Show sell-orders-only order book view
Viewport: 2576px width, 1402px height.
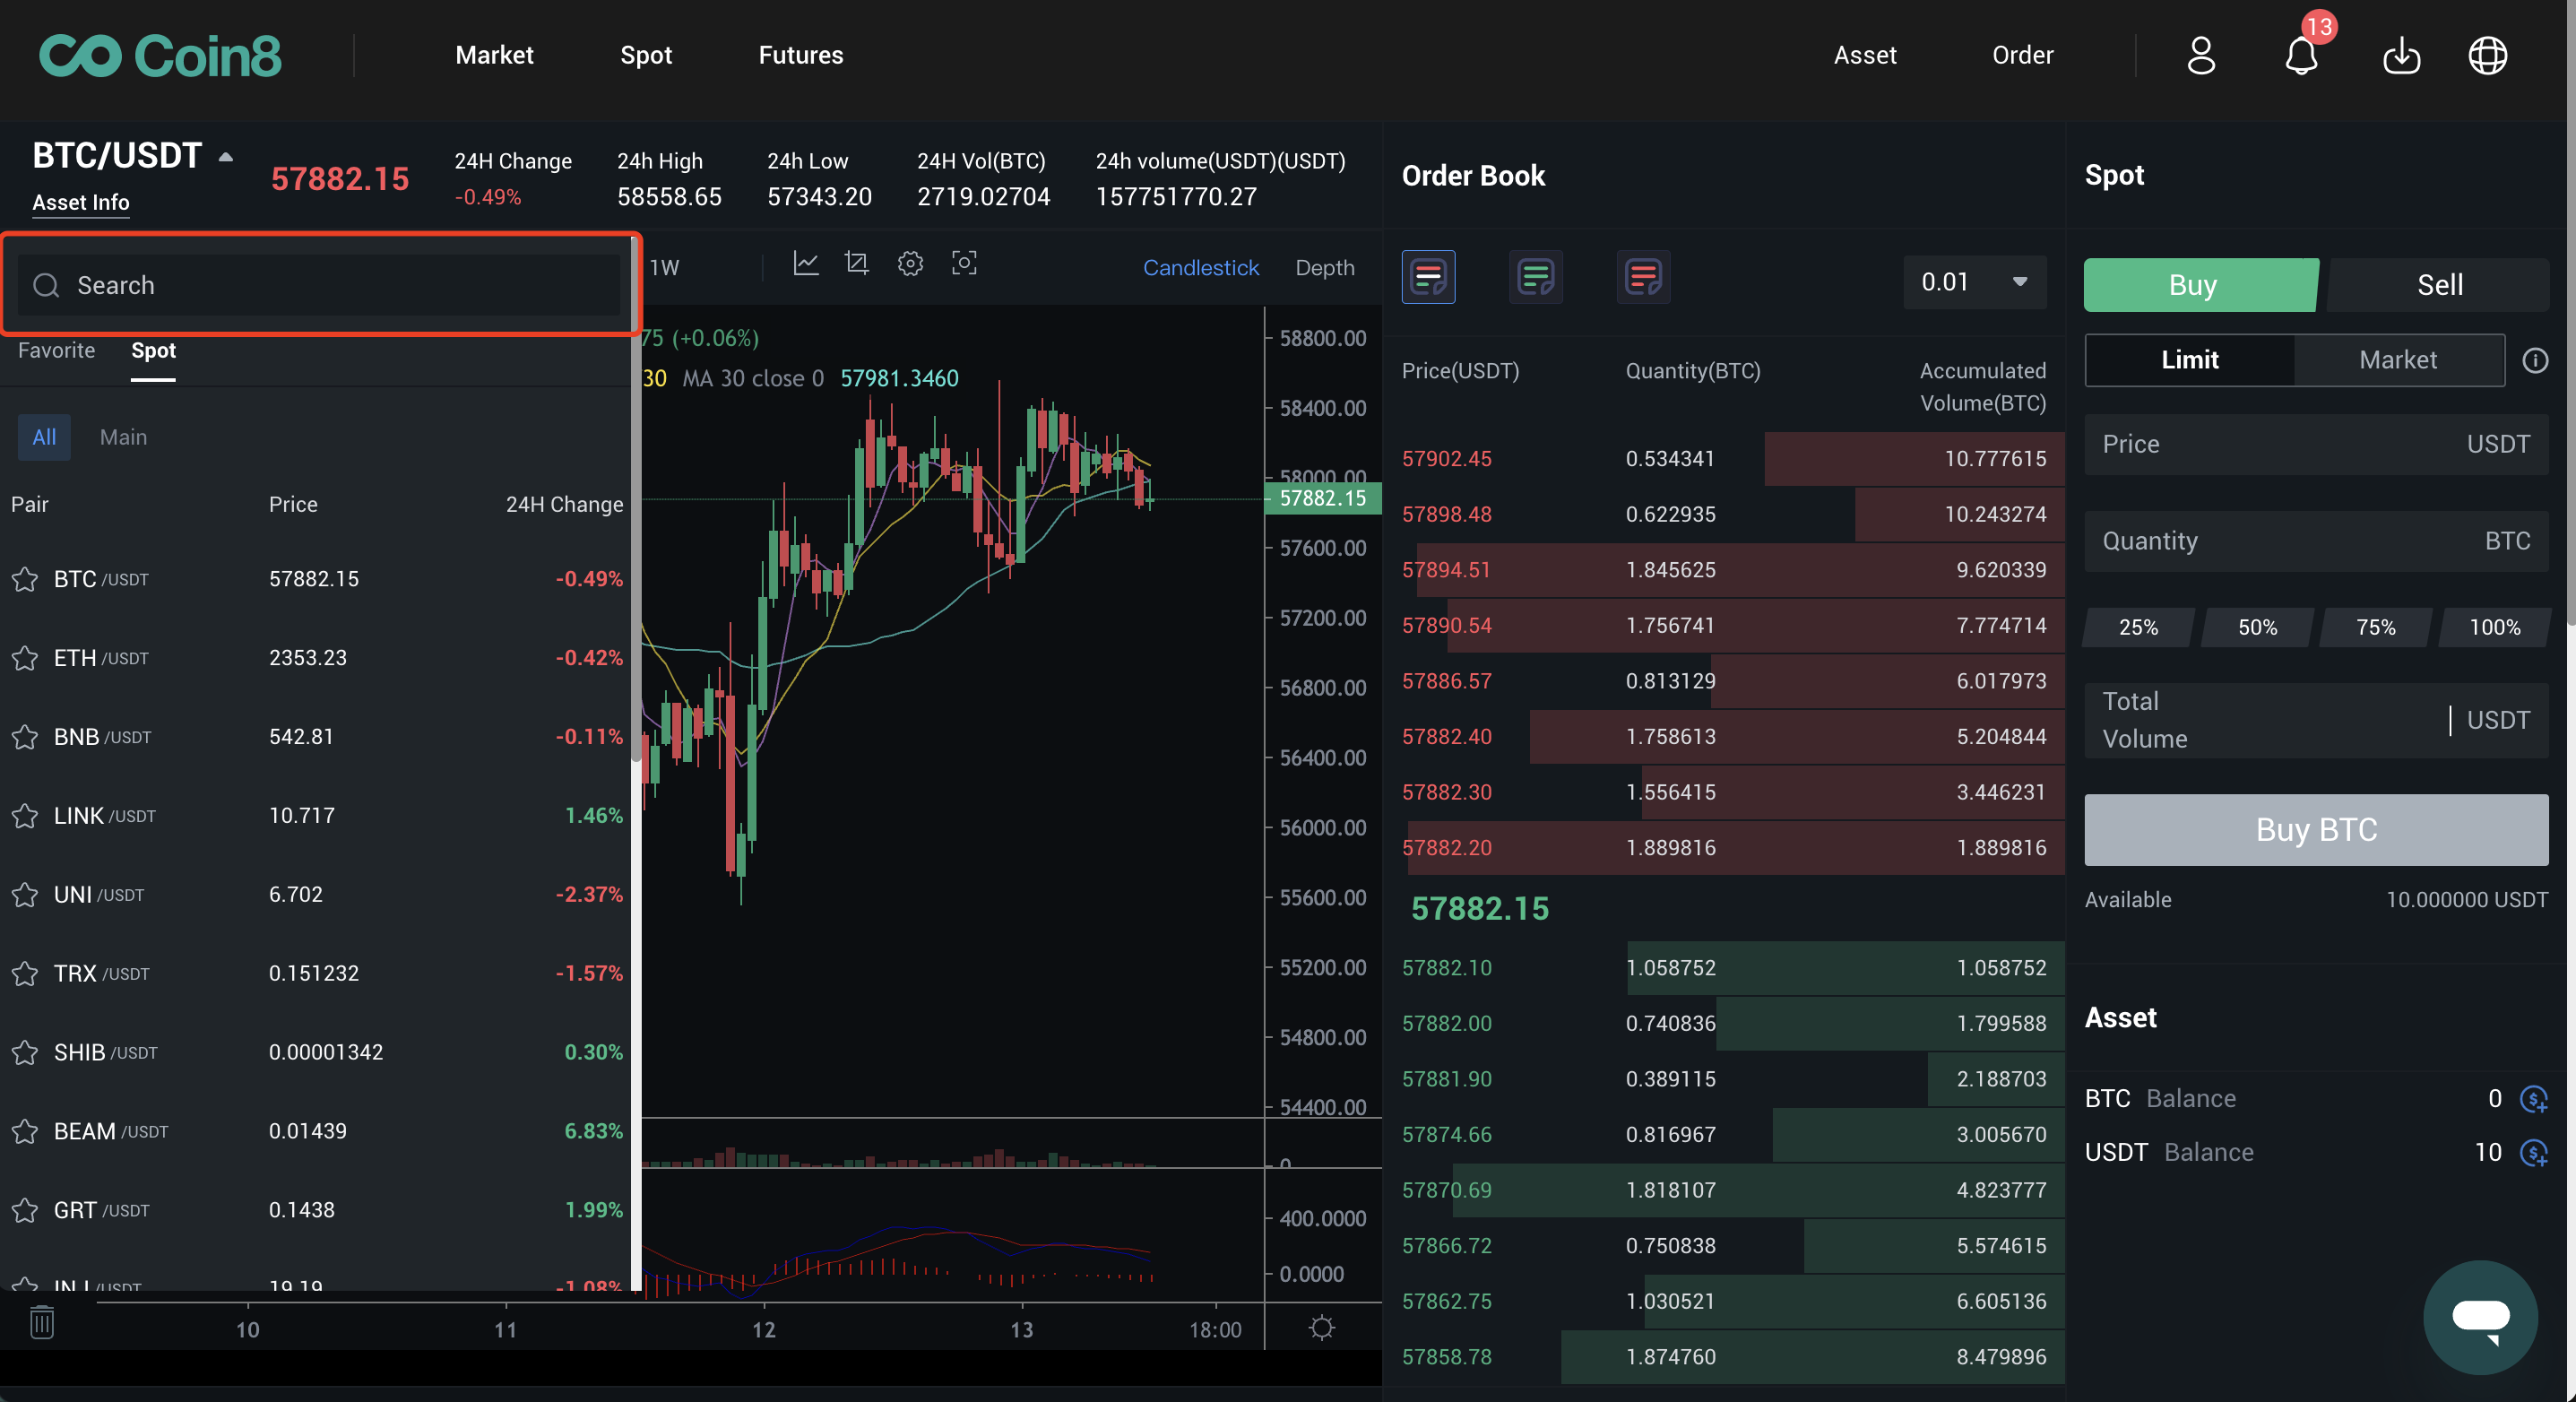[1642, 277]
